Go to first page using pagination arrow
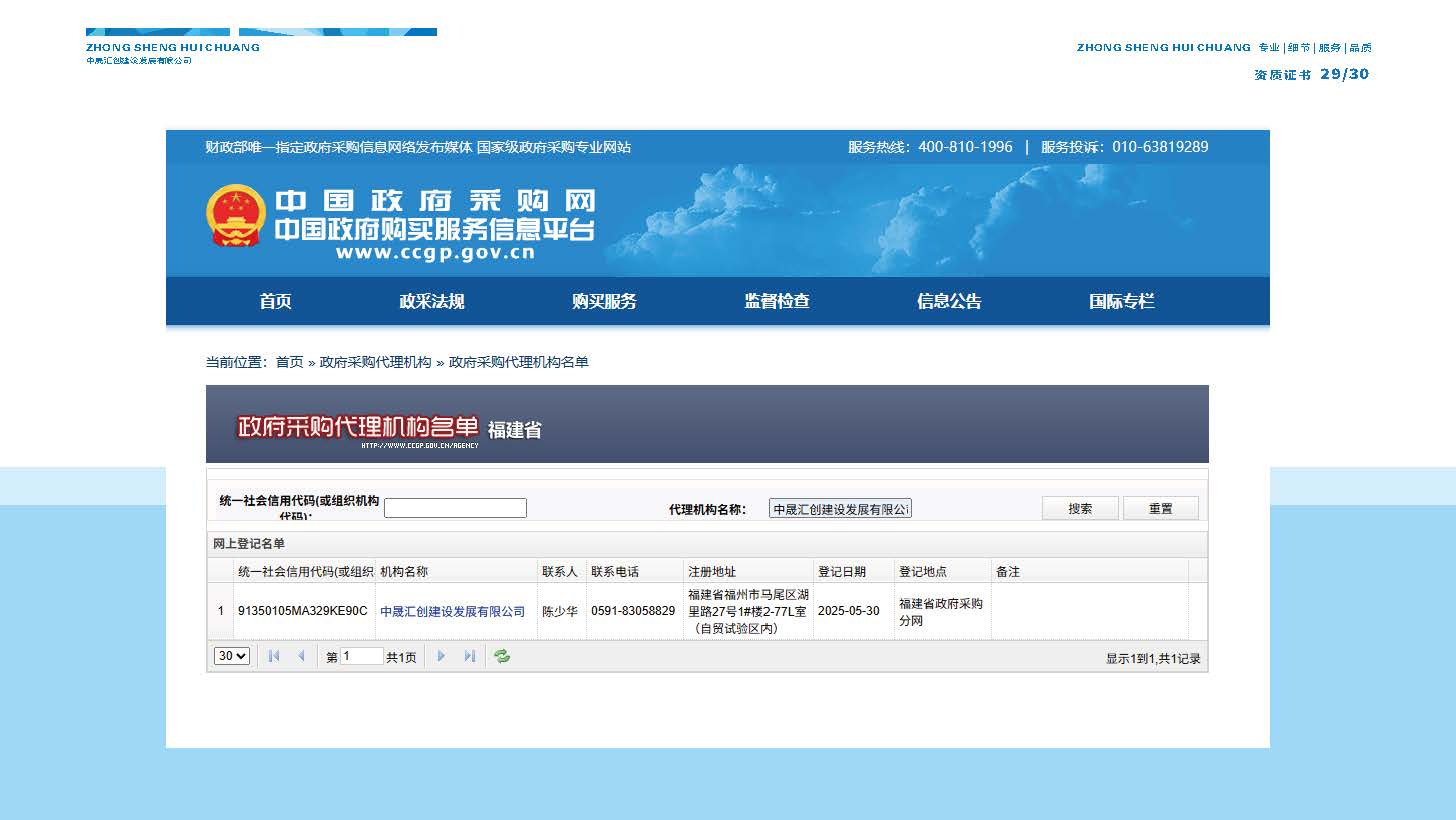Viewport: 1456px width, 820px height. (274, 656)
